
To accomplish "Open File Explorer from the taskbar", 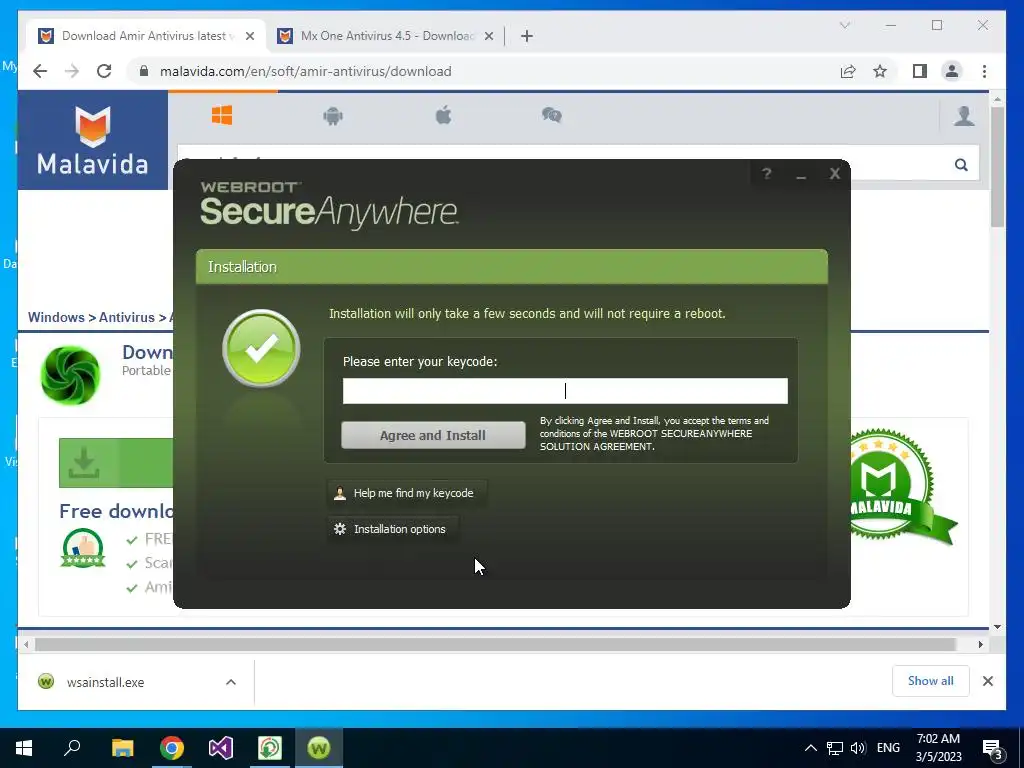I will point(122,748).
